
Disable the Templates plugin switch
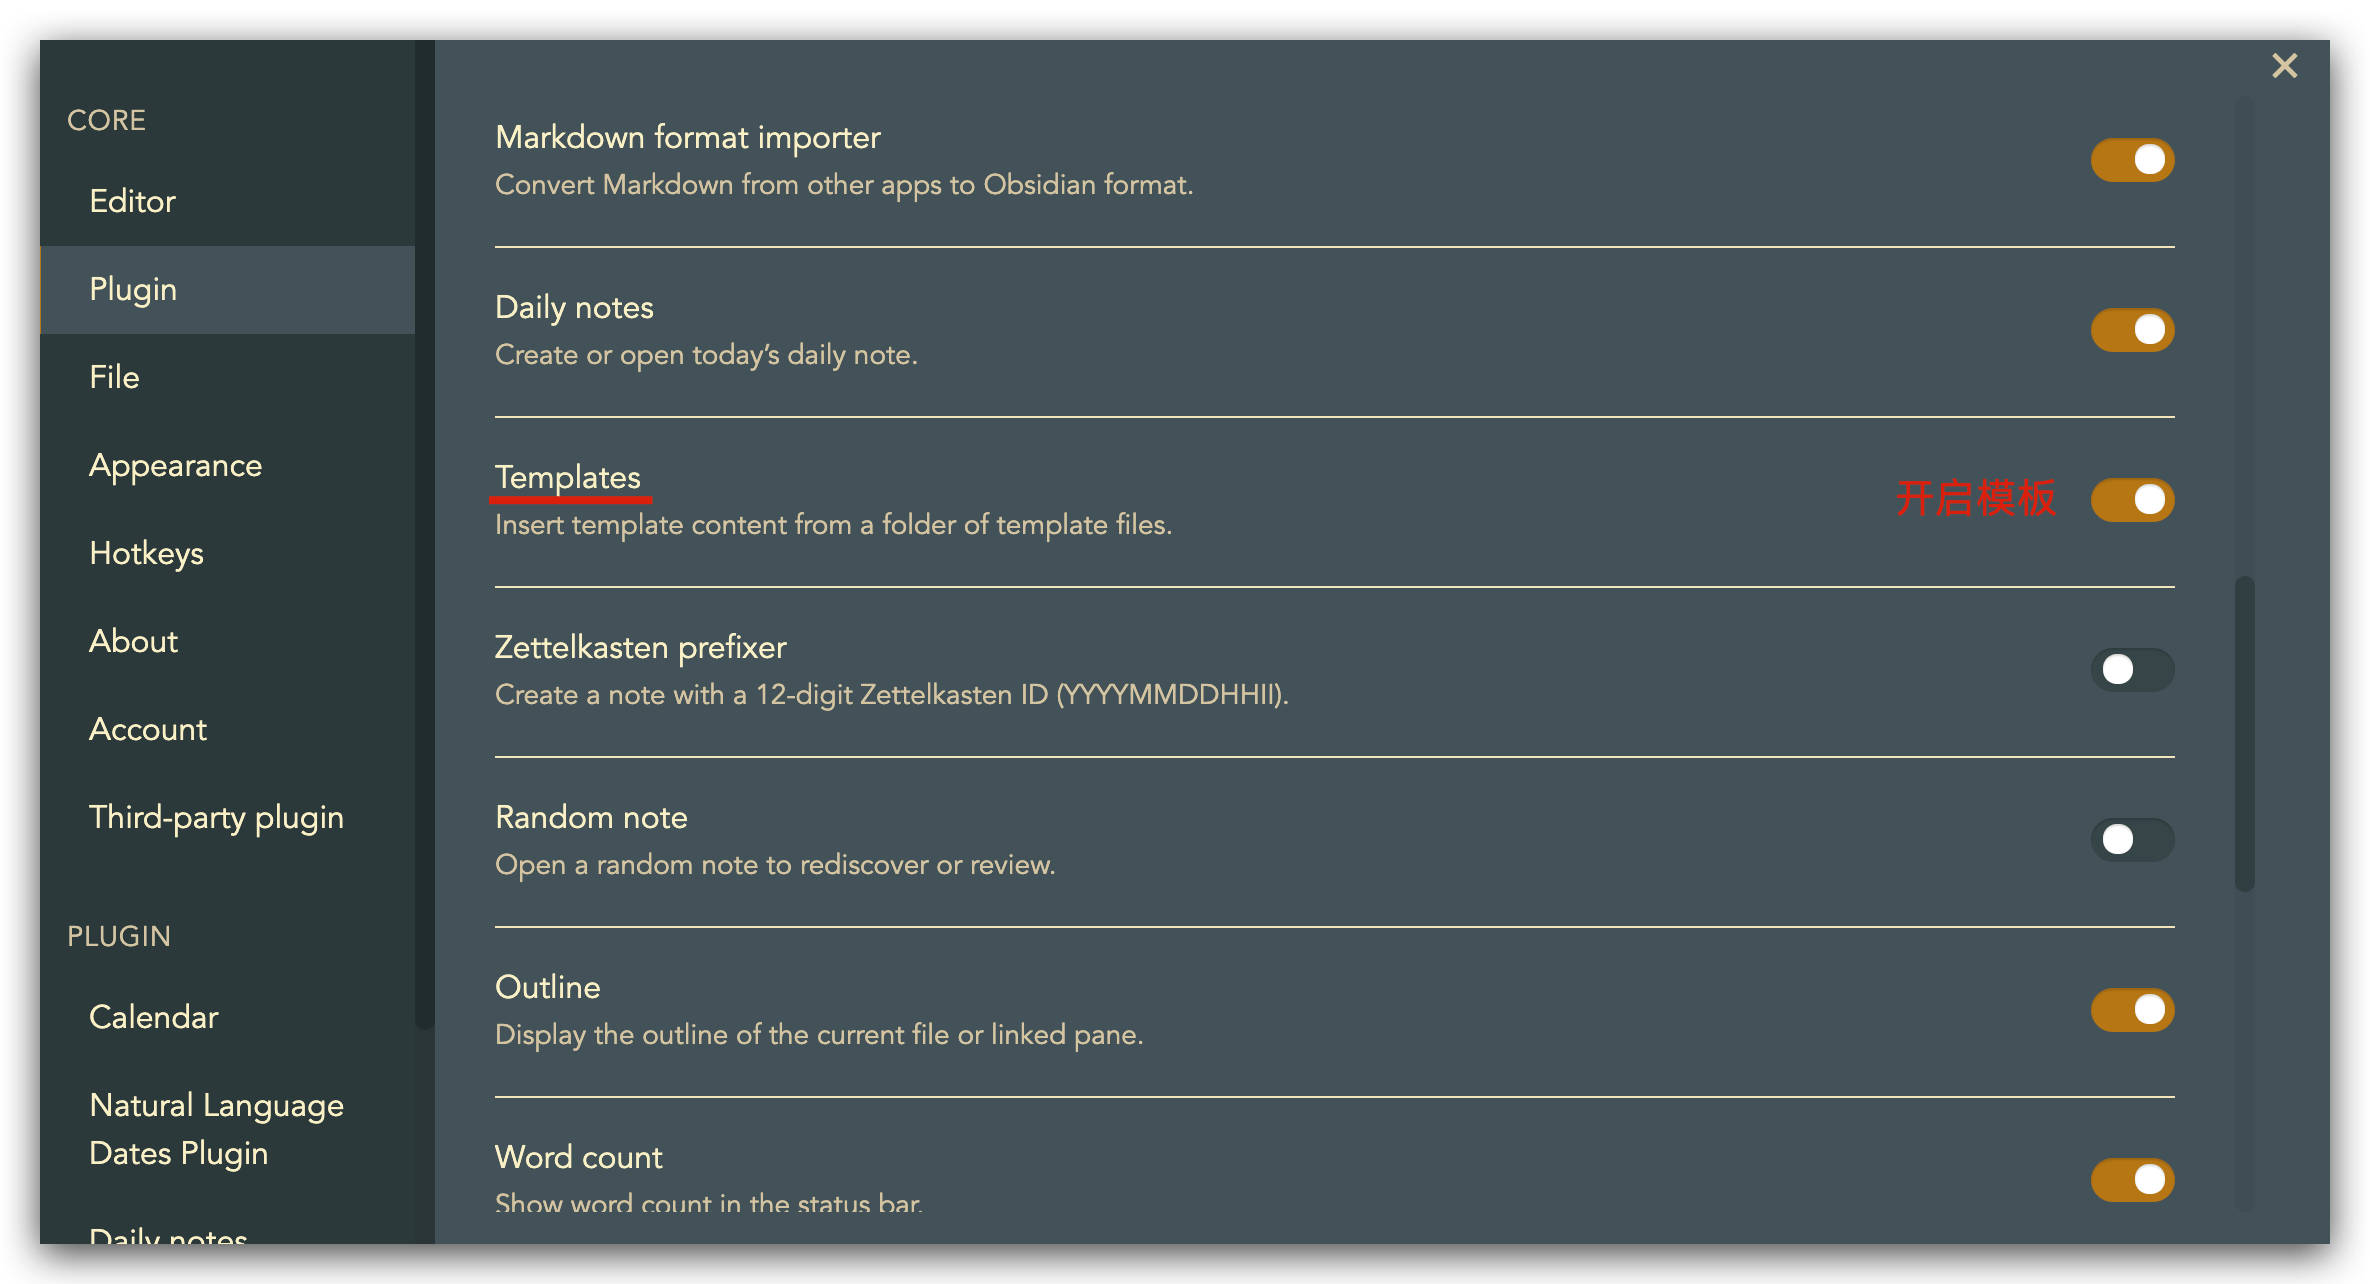pos(2132,500)
